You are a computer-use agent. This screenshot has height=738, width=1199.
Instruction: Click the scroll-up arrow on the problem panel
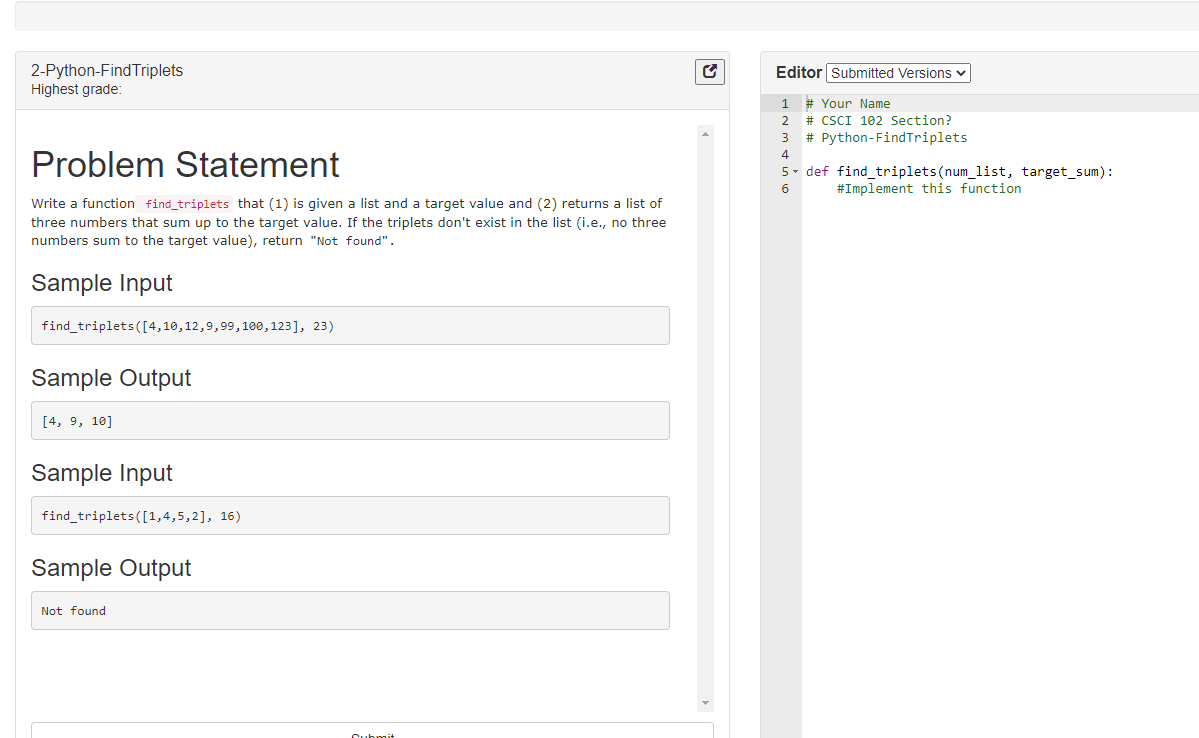click(704, 132)
